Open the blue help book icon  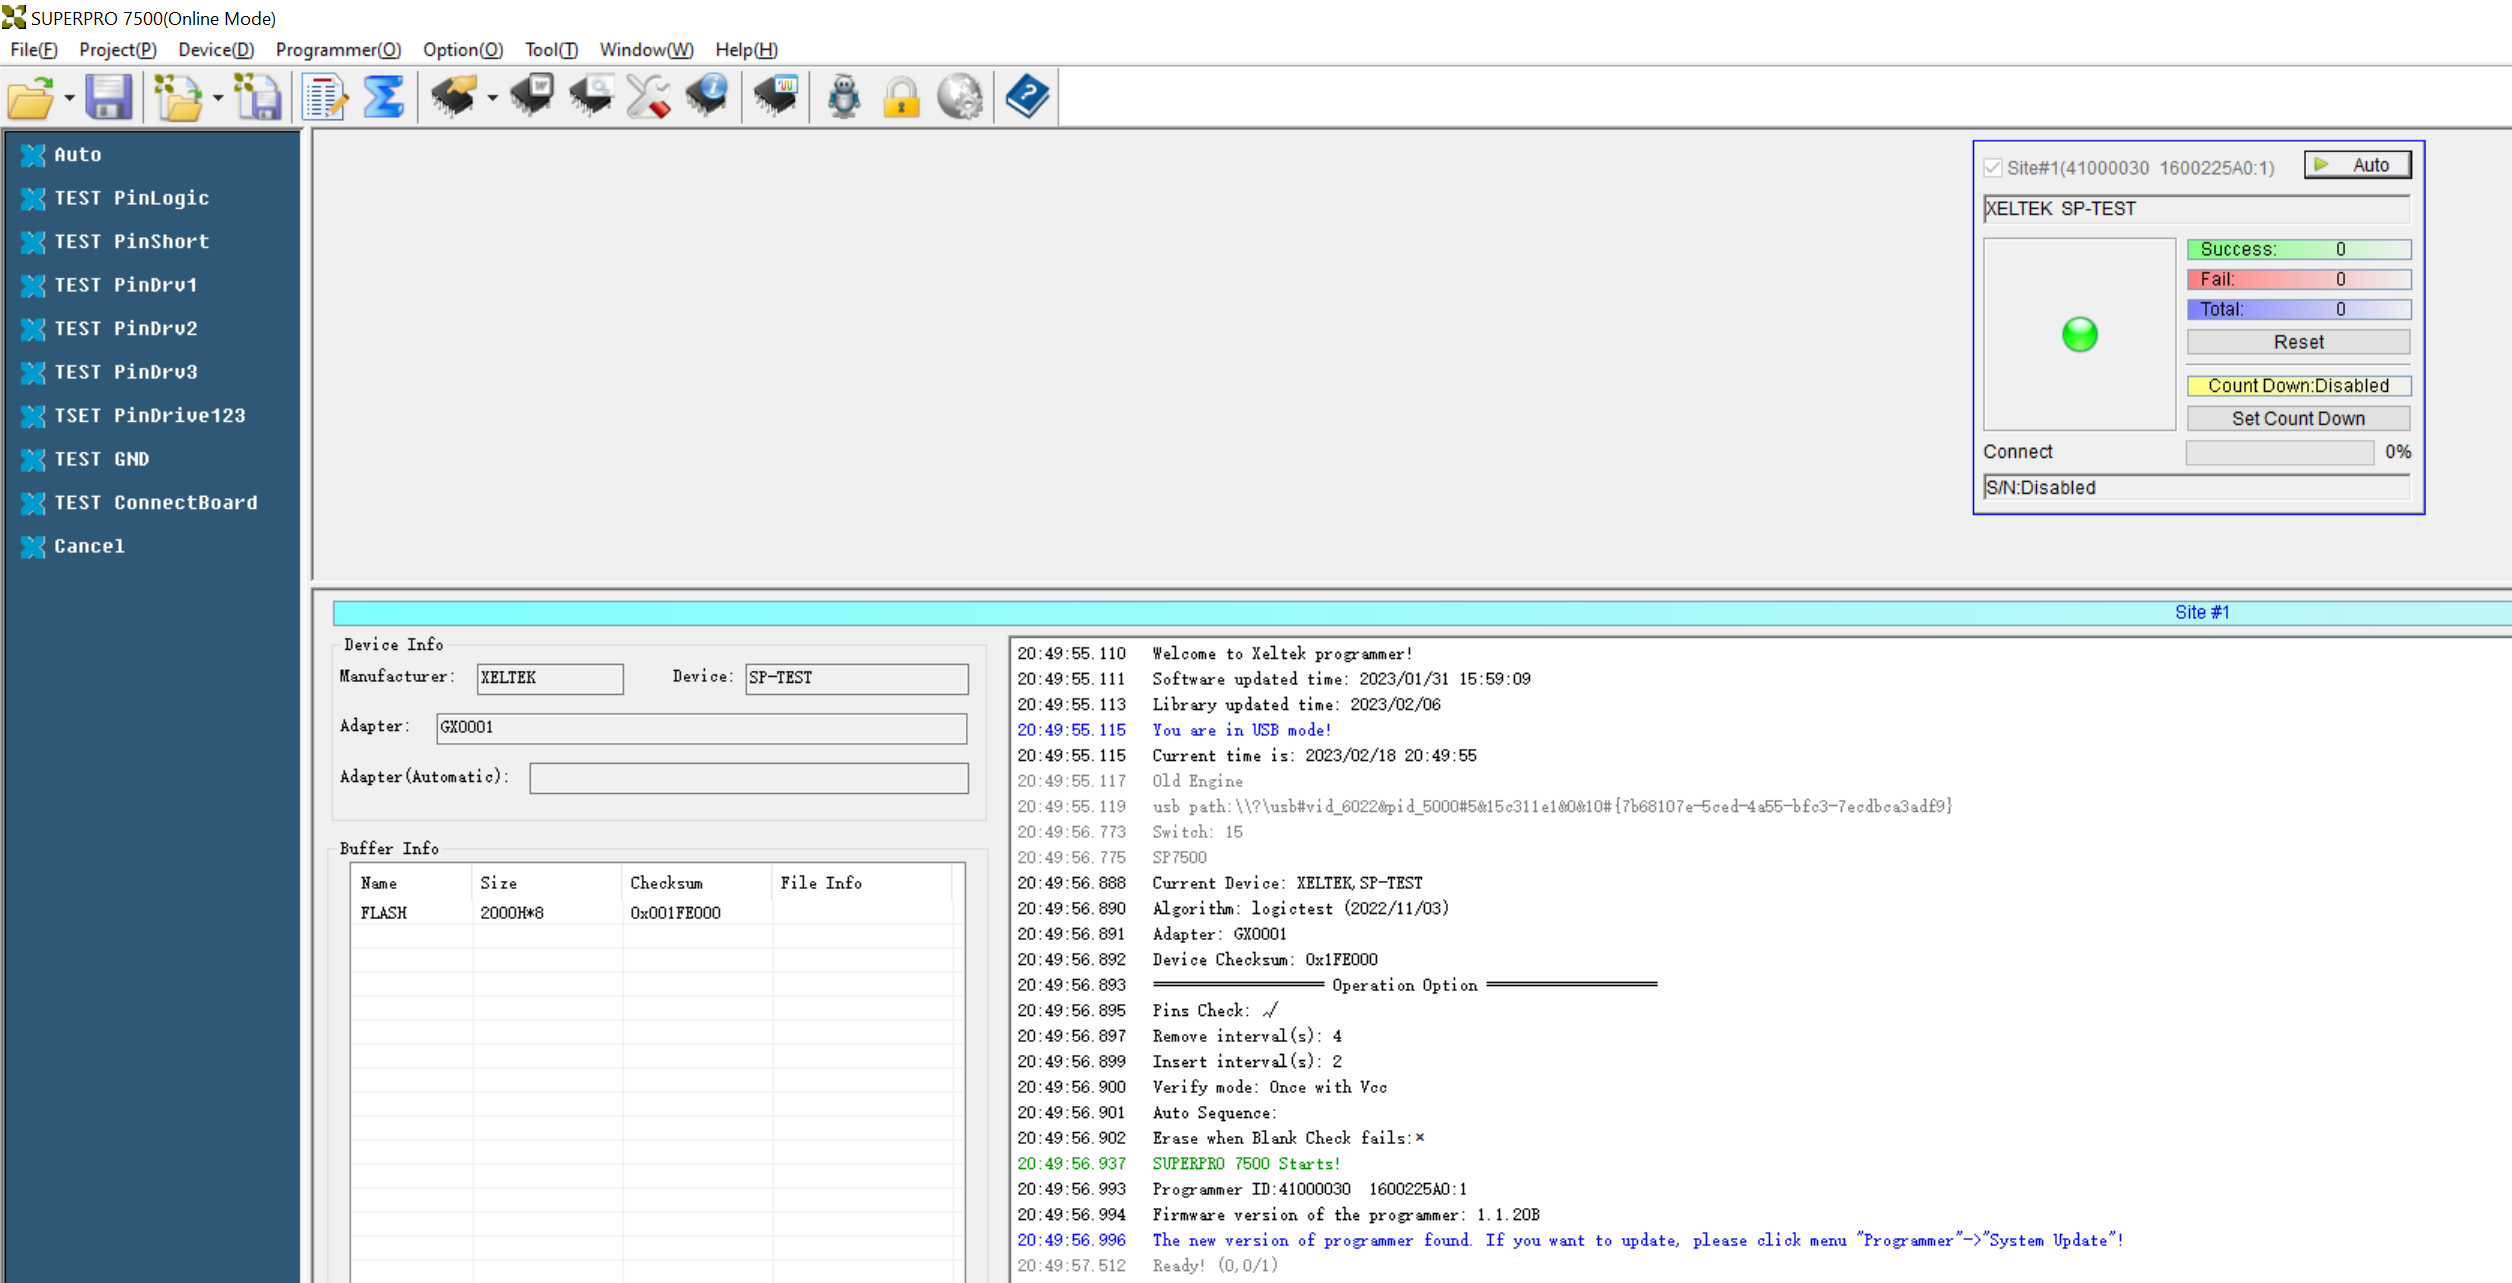[x=1027, y=98]
